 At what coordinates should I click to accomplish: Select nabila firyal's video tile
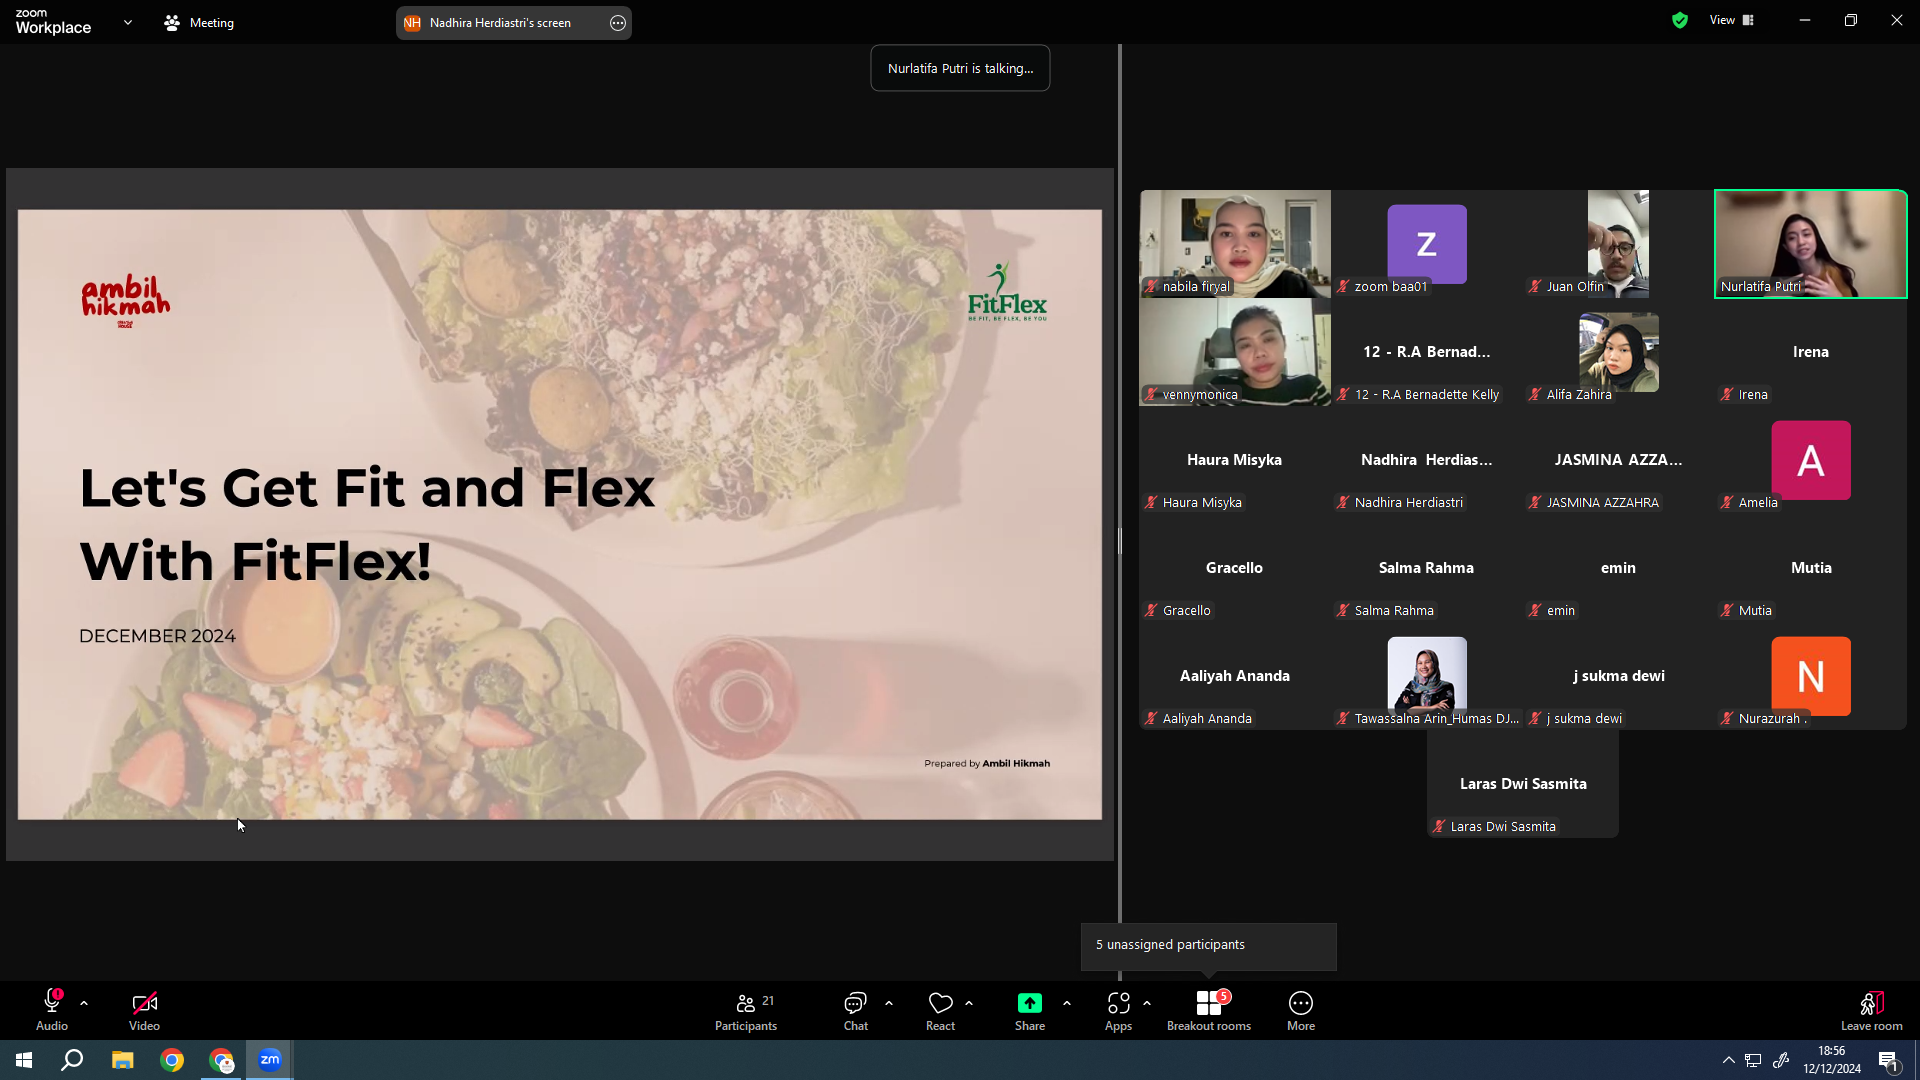point(1235,244)
